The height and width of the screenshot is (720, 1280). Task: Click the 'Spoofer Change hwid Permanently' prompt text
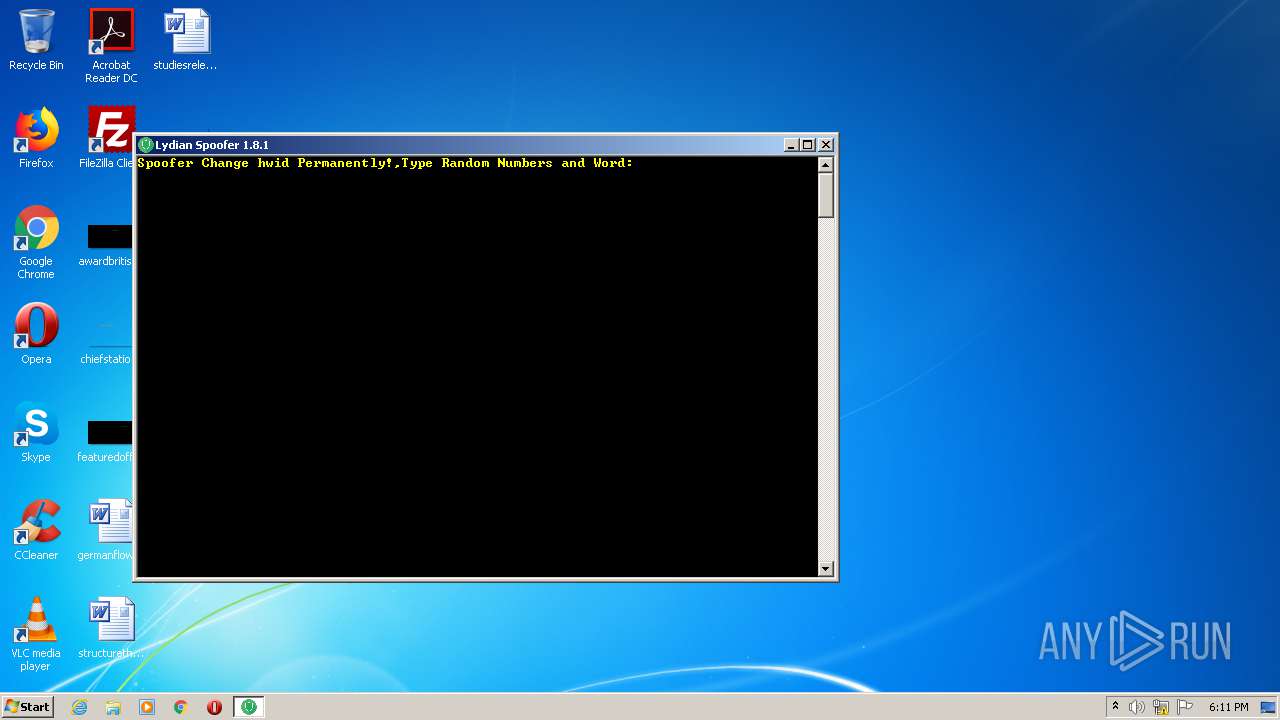(385, 163)
